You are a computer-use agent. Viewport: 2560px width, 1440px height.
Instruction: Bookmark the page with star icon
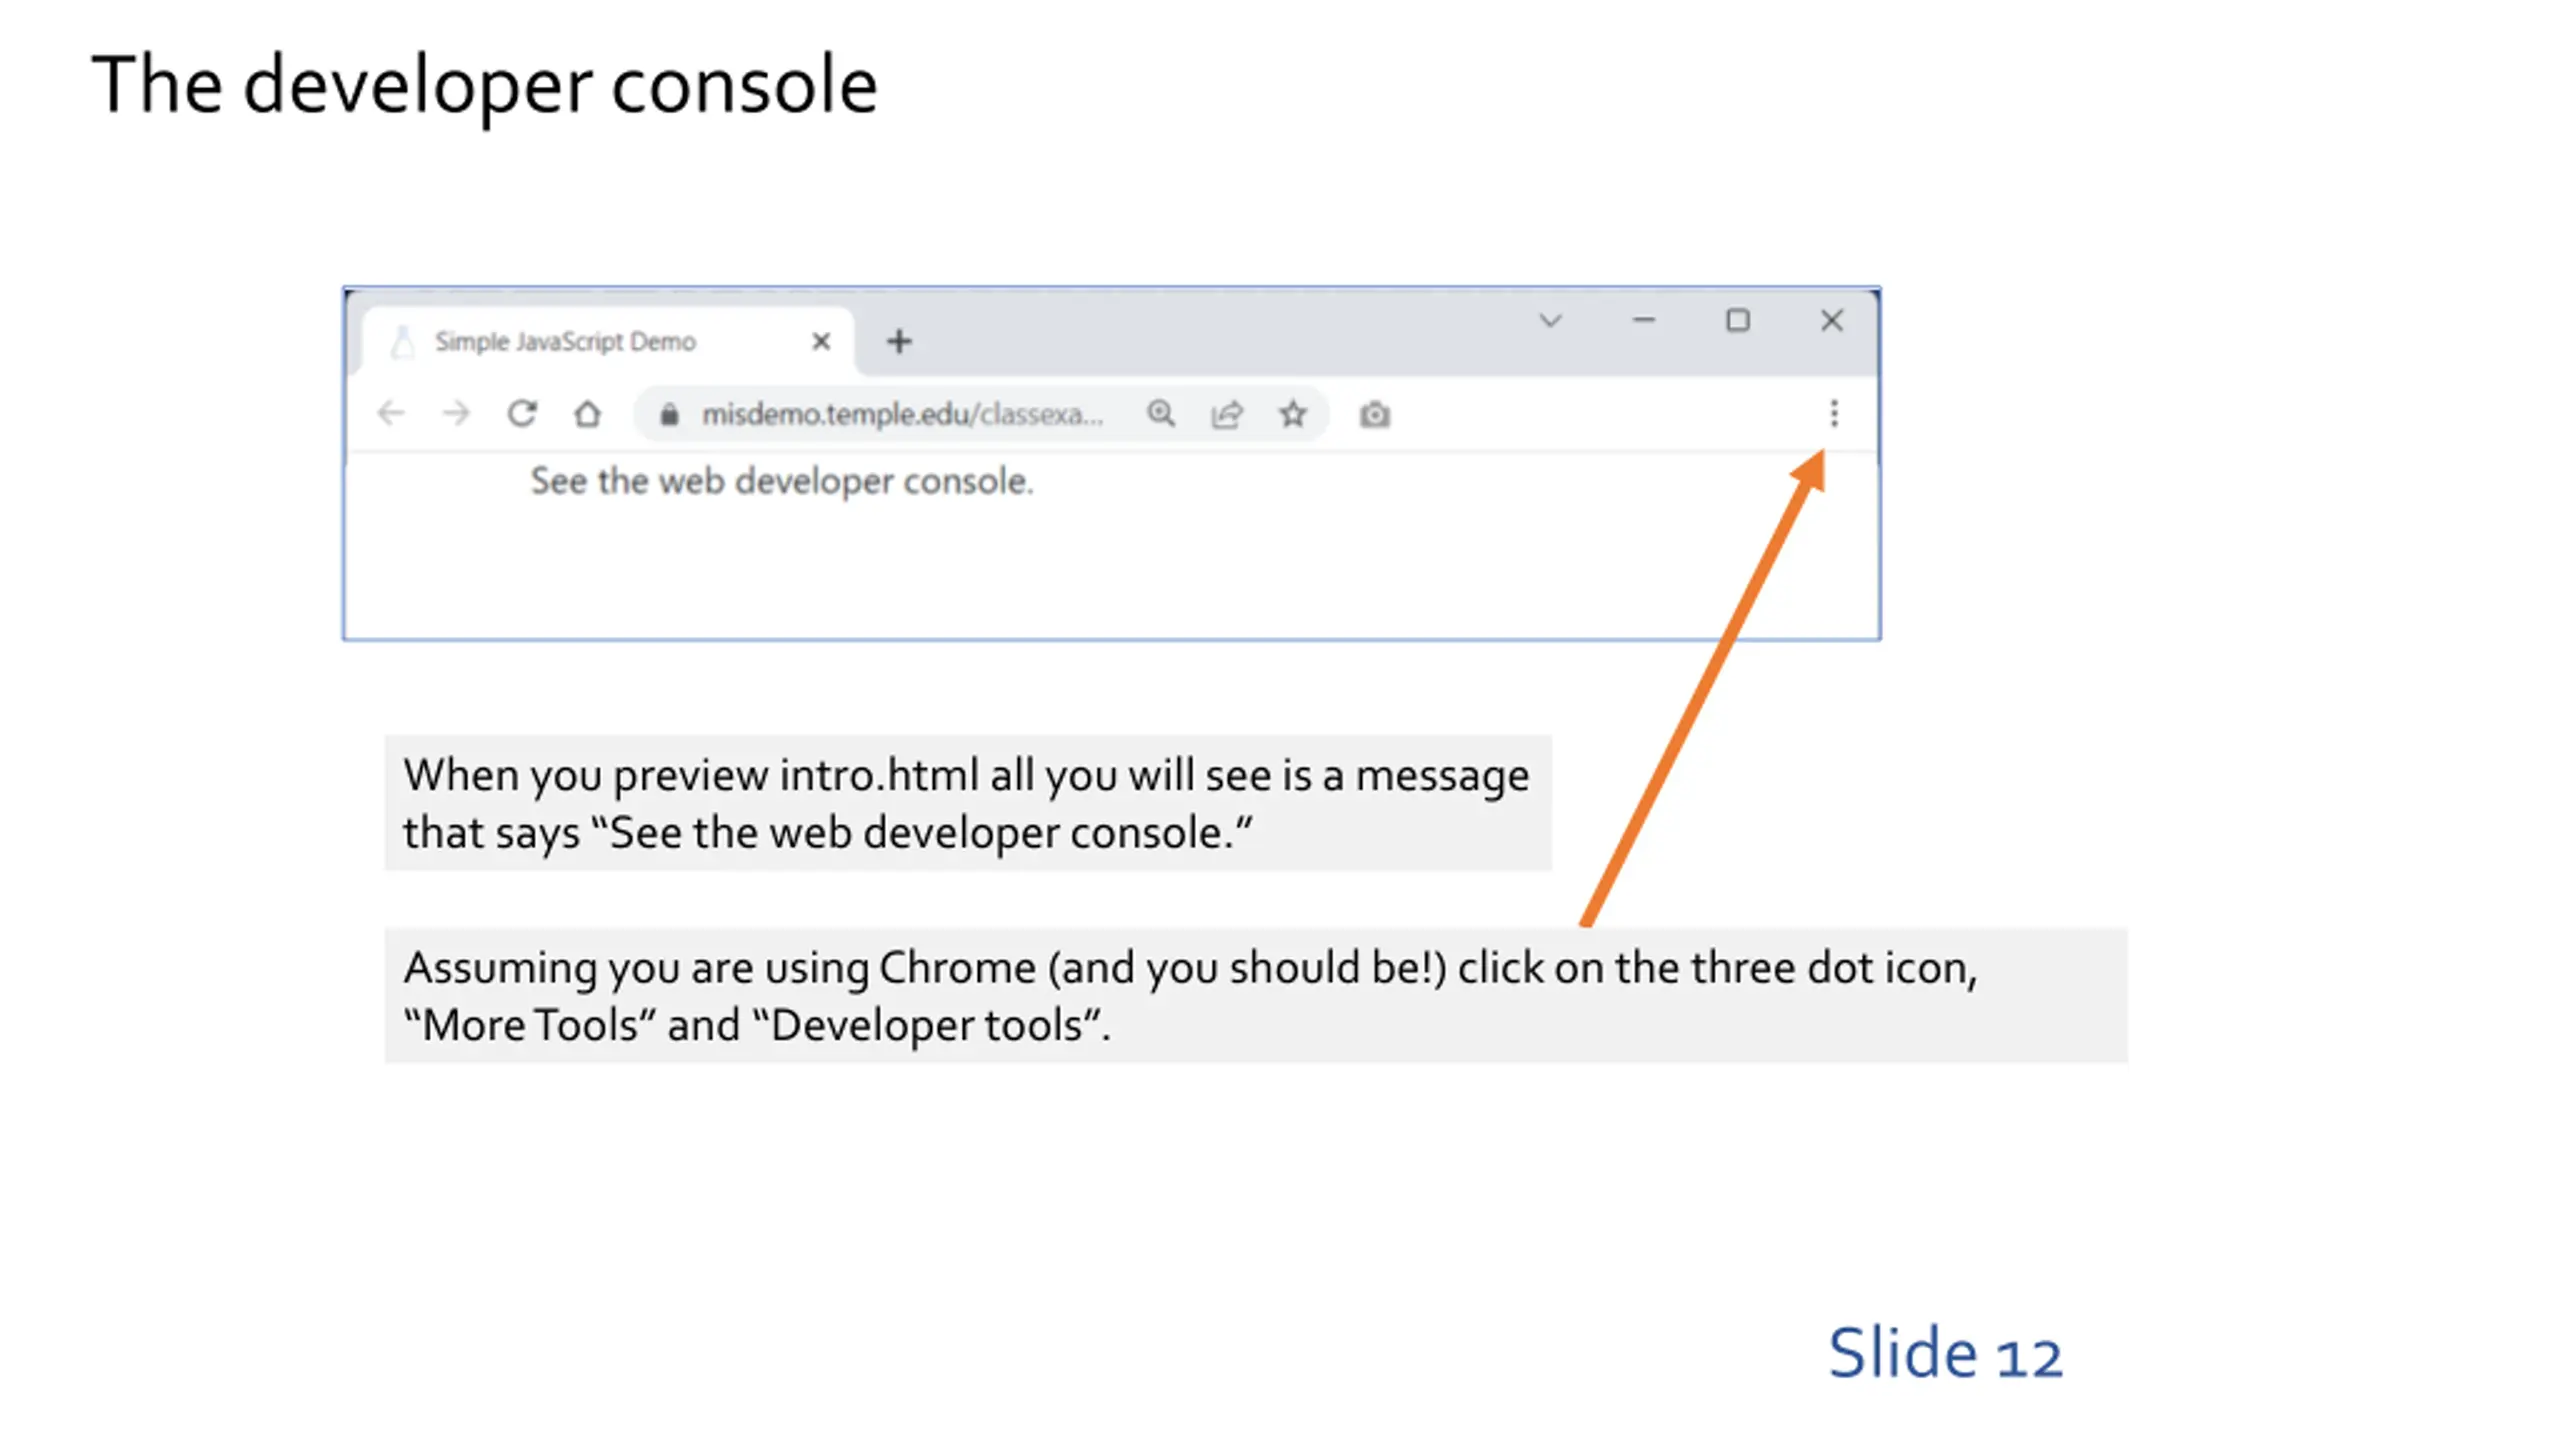pos(1293,413)
